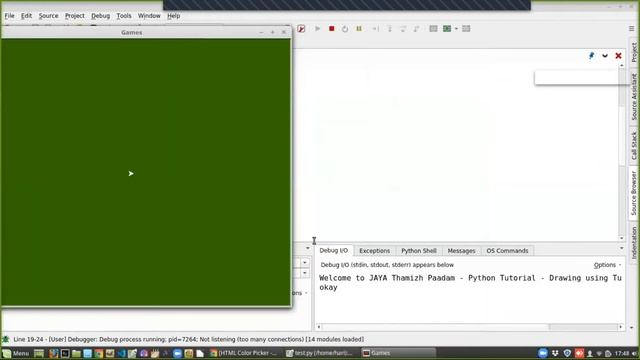640x360 pixels.
Task: Open the taskbar Menu button
Action: coord(16,353)
